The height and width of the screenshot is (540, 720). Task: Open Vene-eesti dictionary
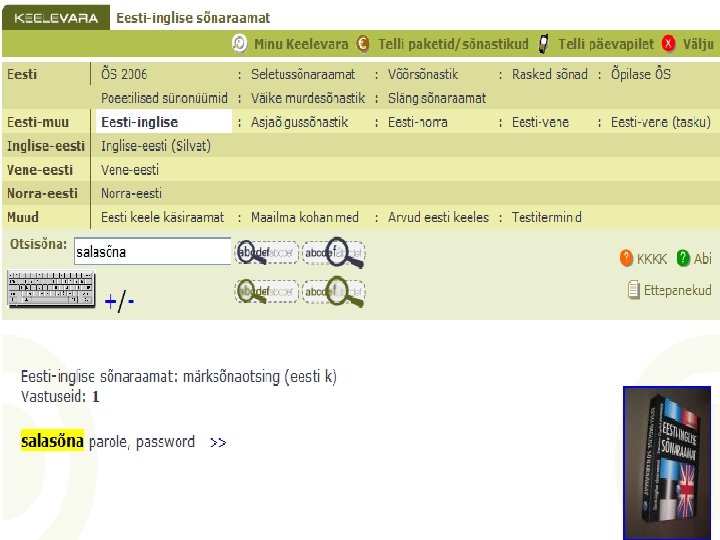tap(130, 170)
